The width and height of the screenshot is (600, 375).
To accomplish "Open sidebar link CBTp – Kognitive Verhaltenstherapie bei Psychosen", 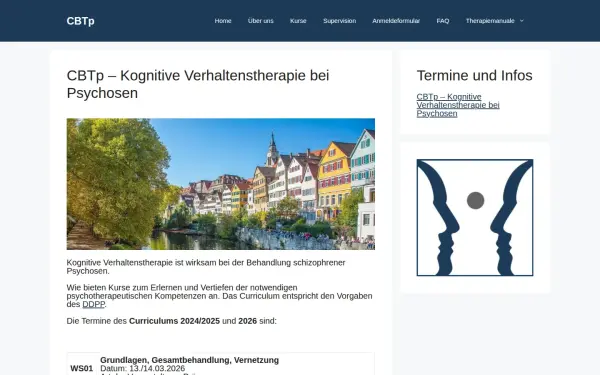I will 458,105.
